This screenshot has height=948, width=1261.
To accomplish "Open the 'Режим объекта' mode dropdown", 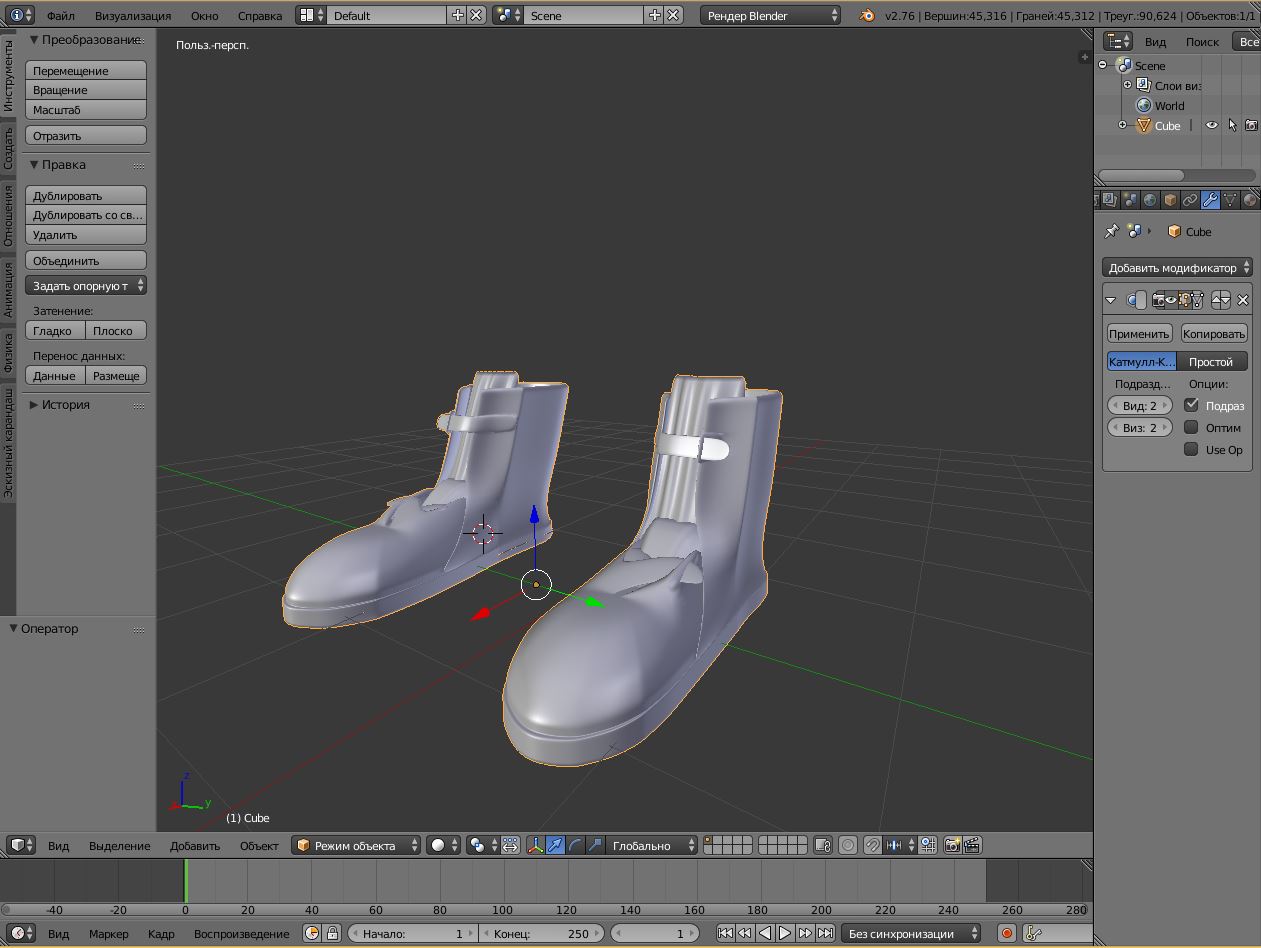I will [x=357, y=845].
